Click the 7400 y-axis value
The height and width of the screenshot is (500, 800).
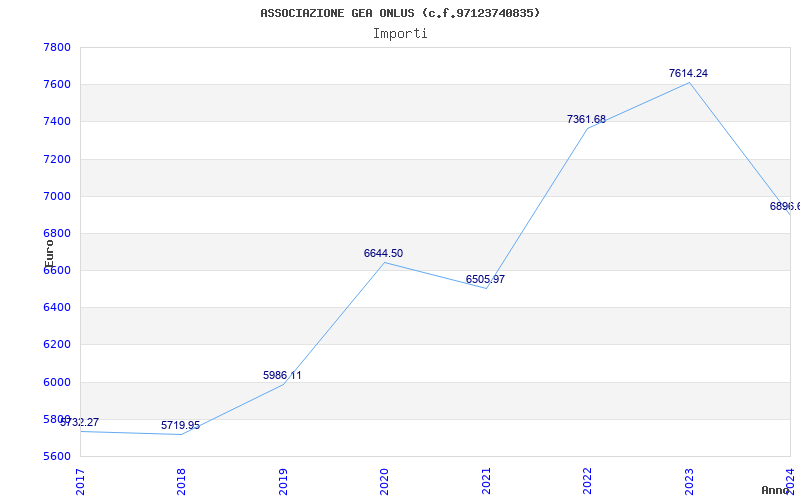[58, 122]
